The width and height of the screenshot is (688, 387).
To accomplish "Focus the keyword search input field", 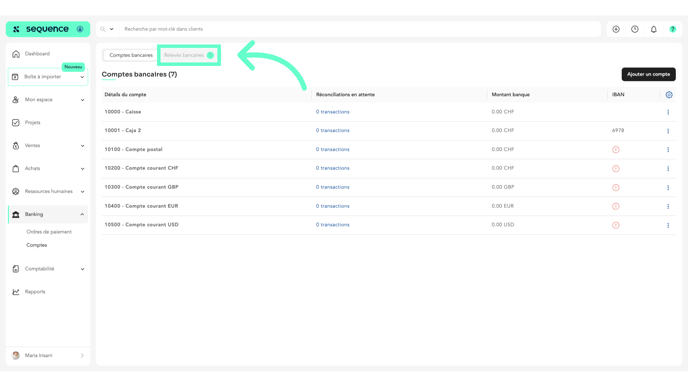I will click(x=360, y=29).
